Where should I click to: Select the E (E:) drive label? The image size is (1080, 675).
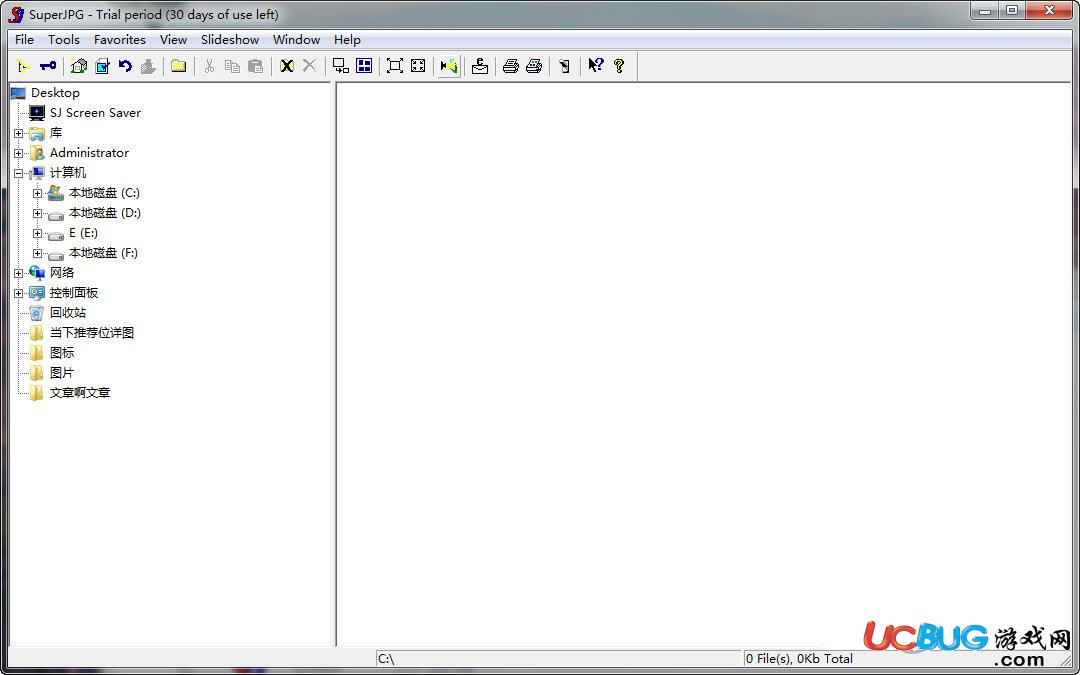tap(83, 233)
